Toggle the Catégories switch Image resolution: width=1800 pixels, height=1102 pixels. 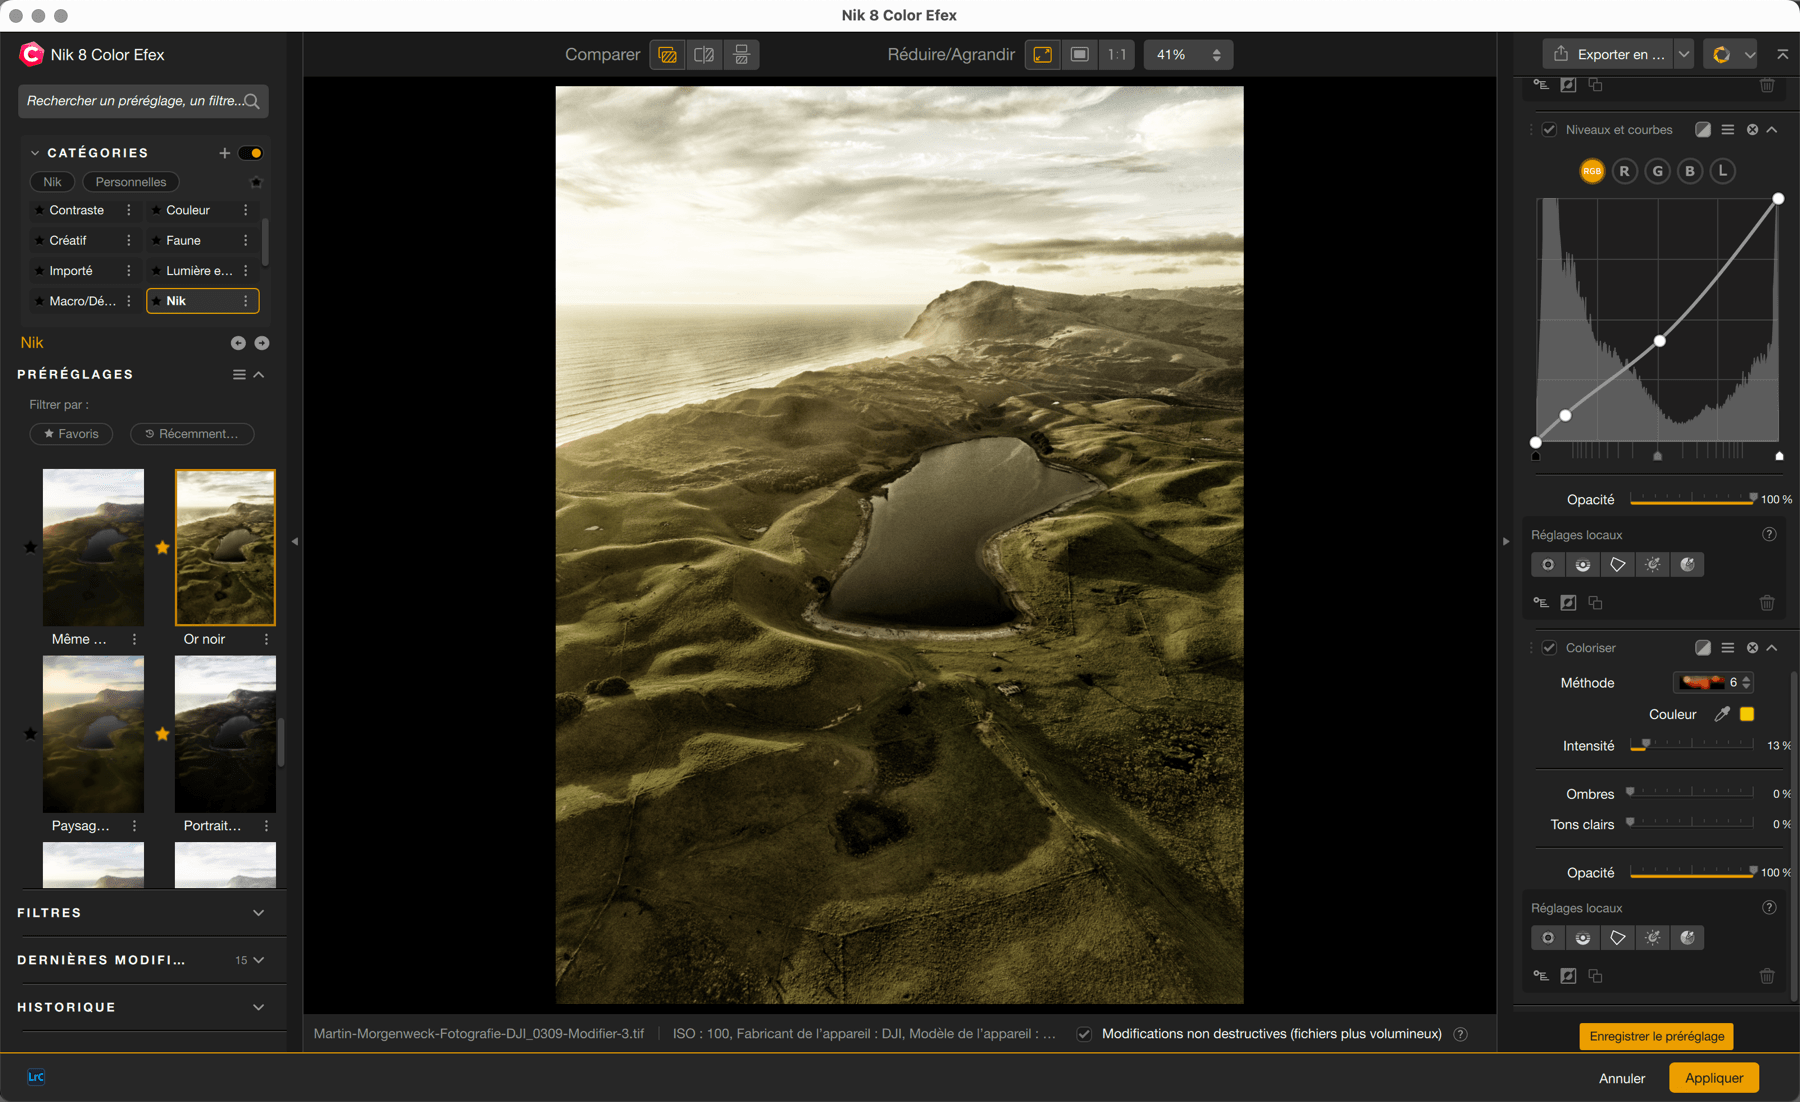251,153
